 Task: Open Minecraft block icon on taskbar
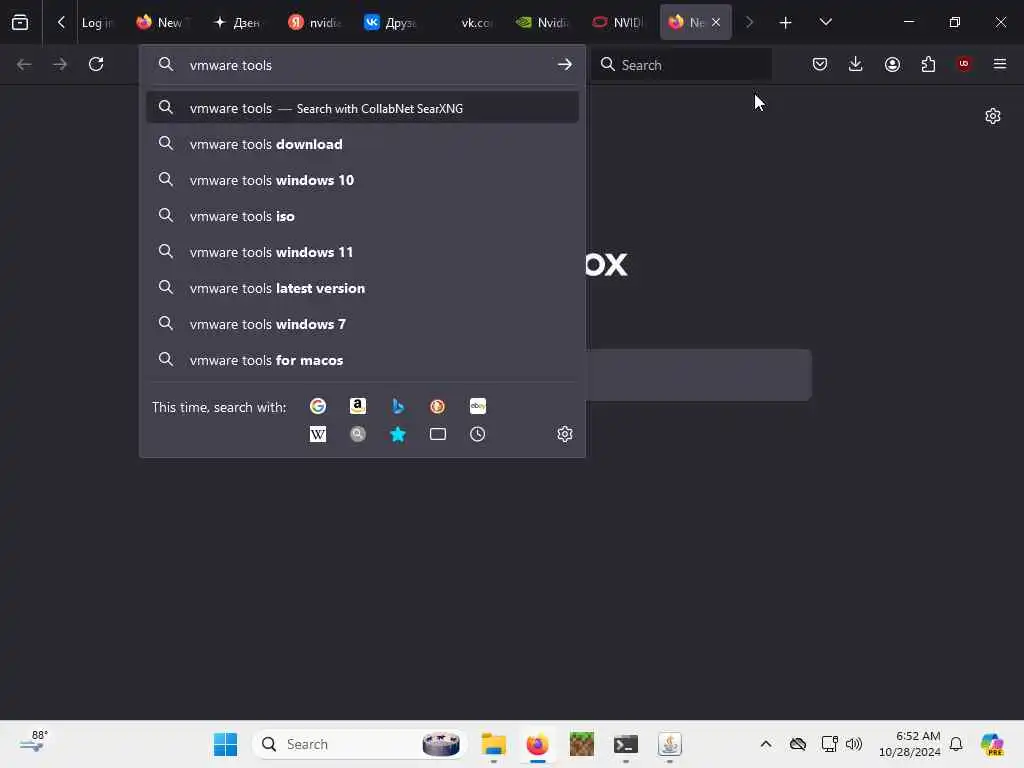click(x=581, y=744)
